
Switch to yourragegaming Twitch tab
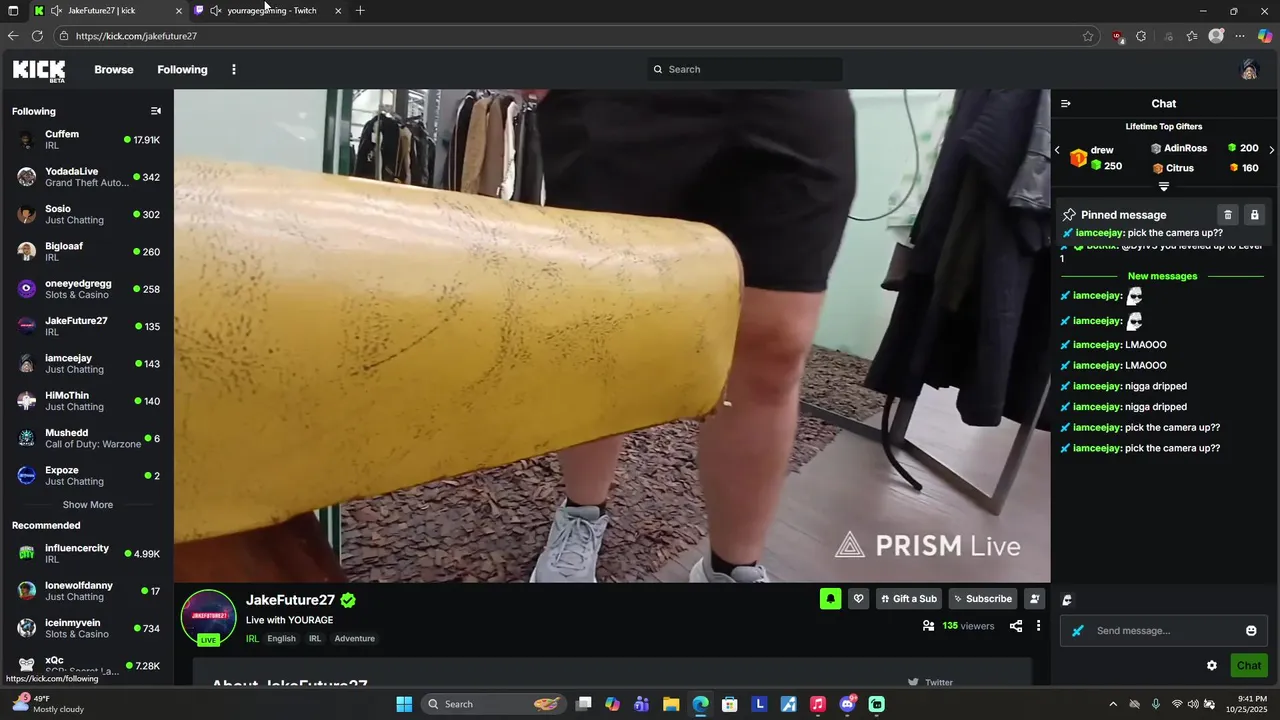(270, 11)
